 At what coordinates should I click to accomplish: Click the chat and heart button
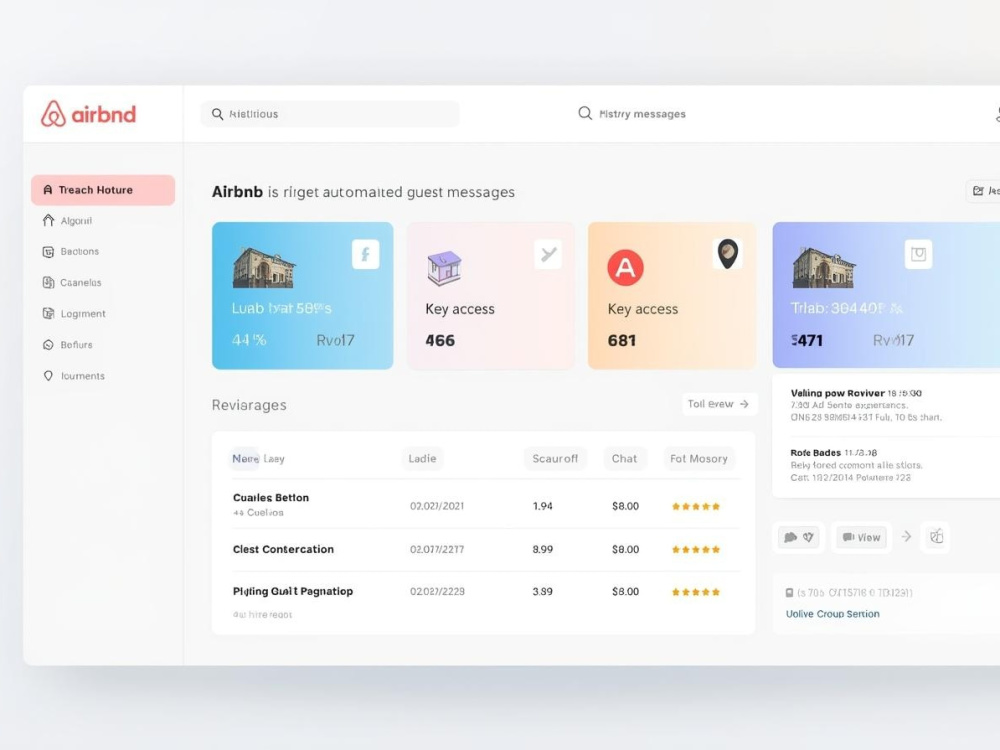798,537
